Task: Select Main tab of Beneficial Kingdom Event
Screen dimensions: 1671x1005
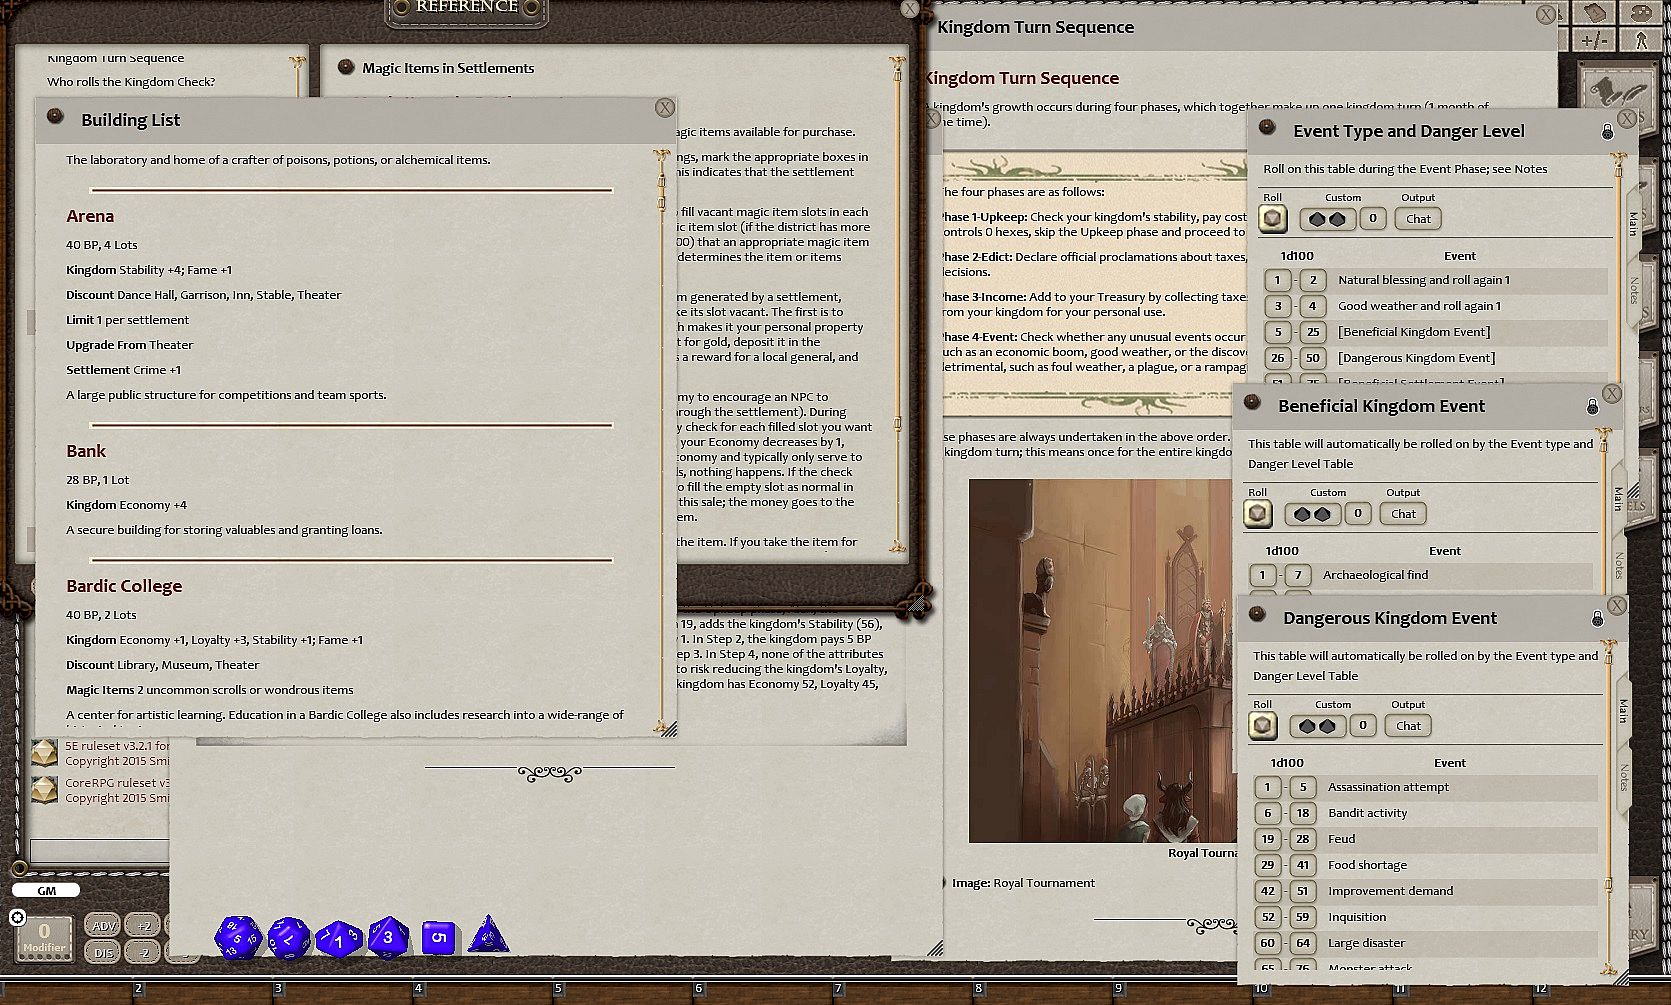Action: (x=1618, y=498)
